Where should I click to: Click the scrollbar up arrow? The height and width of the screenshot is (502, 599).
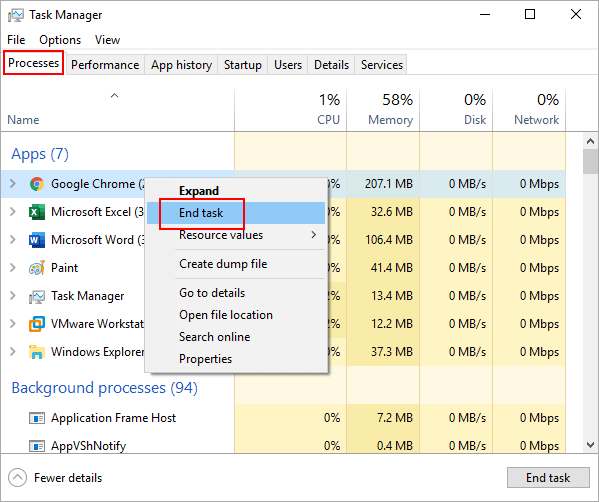(x=591, y=141)
